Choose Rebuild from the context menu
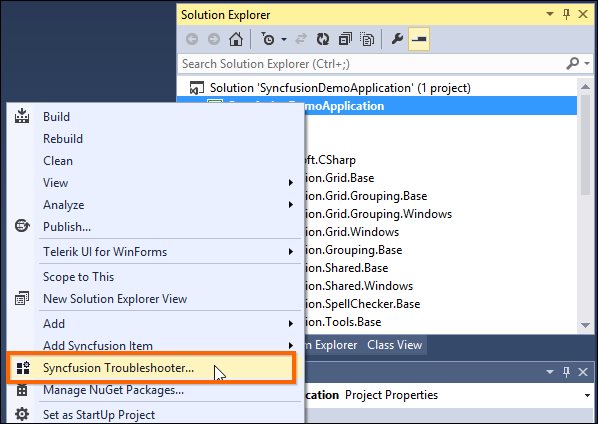Viewport: 598px width, 424px height. tap(63, 139)
